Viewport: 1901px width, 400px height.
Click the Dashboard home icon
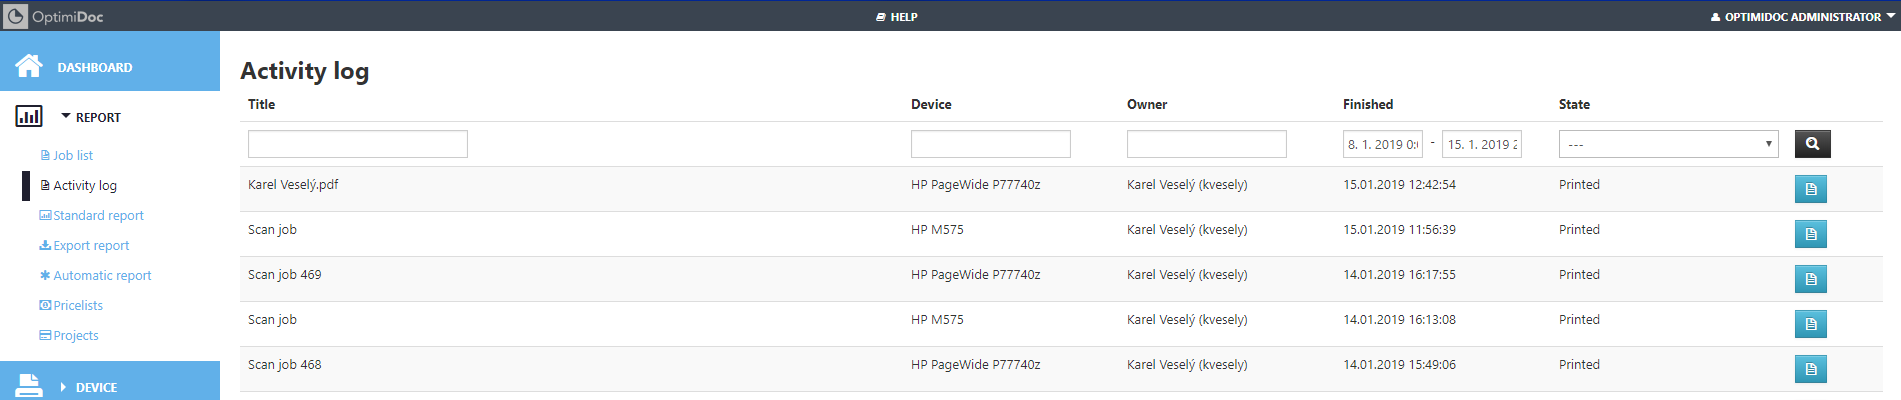(29, 66)
